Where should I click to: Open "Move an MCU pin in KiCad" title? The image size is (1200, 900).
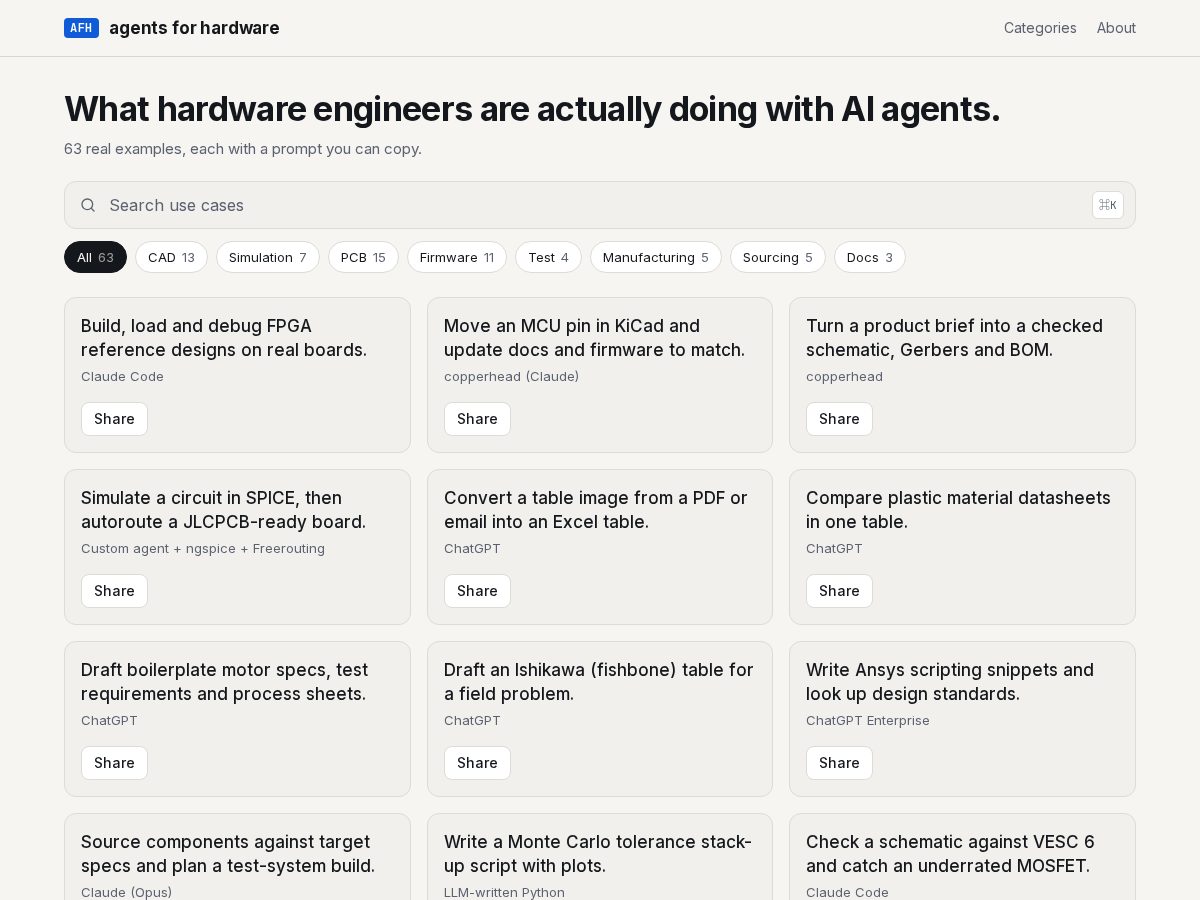(x=594, y=338)
